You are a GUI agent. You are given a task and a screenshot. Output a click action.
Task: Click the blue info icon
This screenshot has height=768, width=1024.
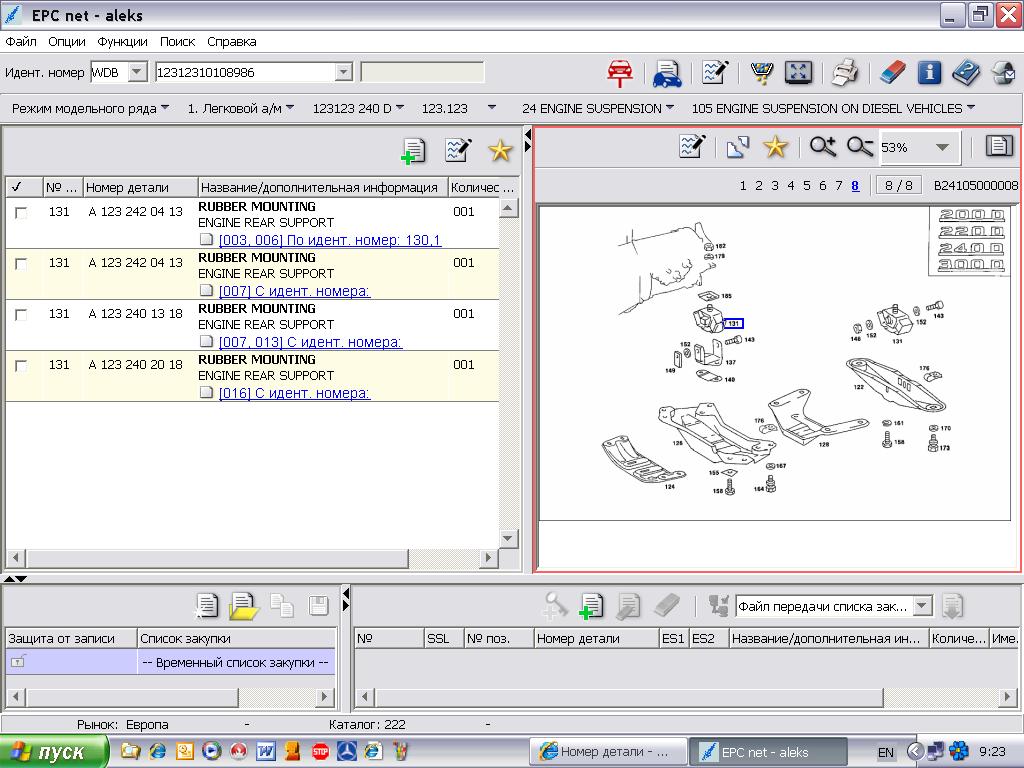[929, 73]
